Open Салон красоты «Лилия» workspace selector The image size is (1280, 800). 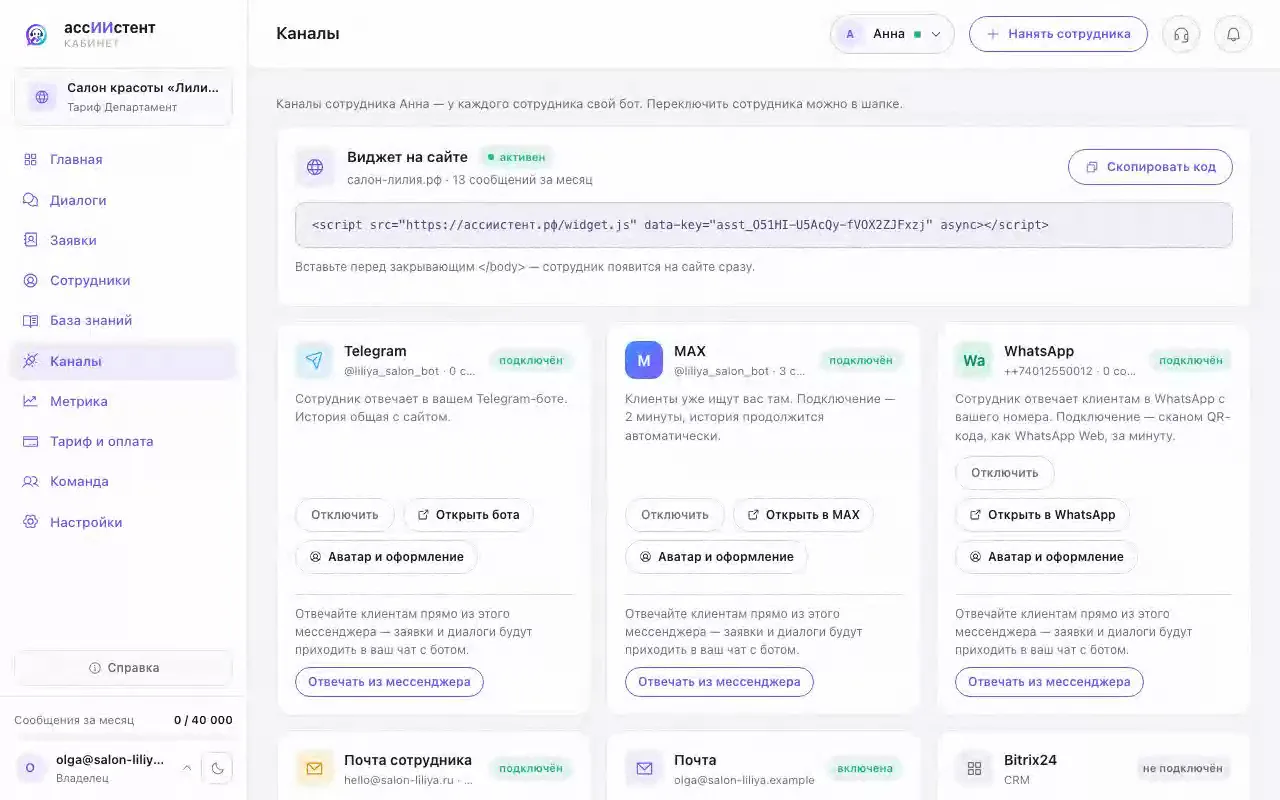(x=123, y=97)
